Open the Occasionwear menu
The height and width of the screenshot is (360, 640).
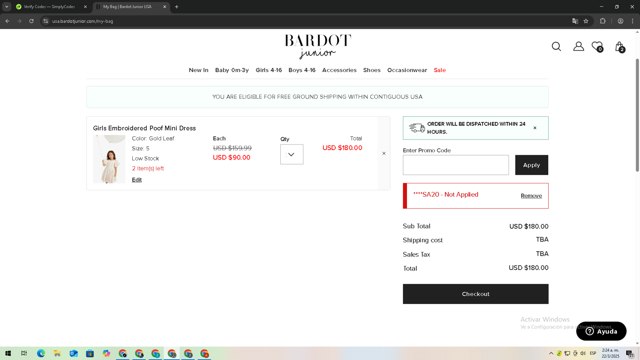pyautogui.click(x=407, y=70)
